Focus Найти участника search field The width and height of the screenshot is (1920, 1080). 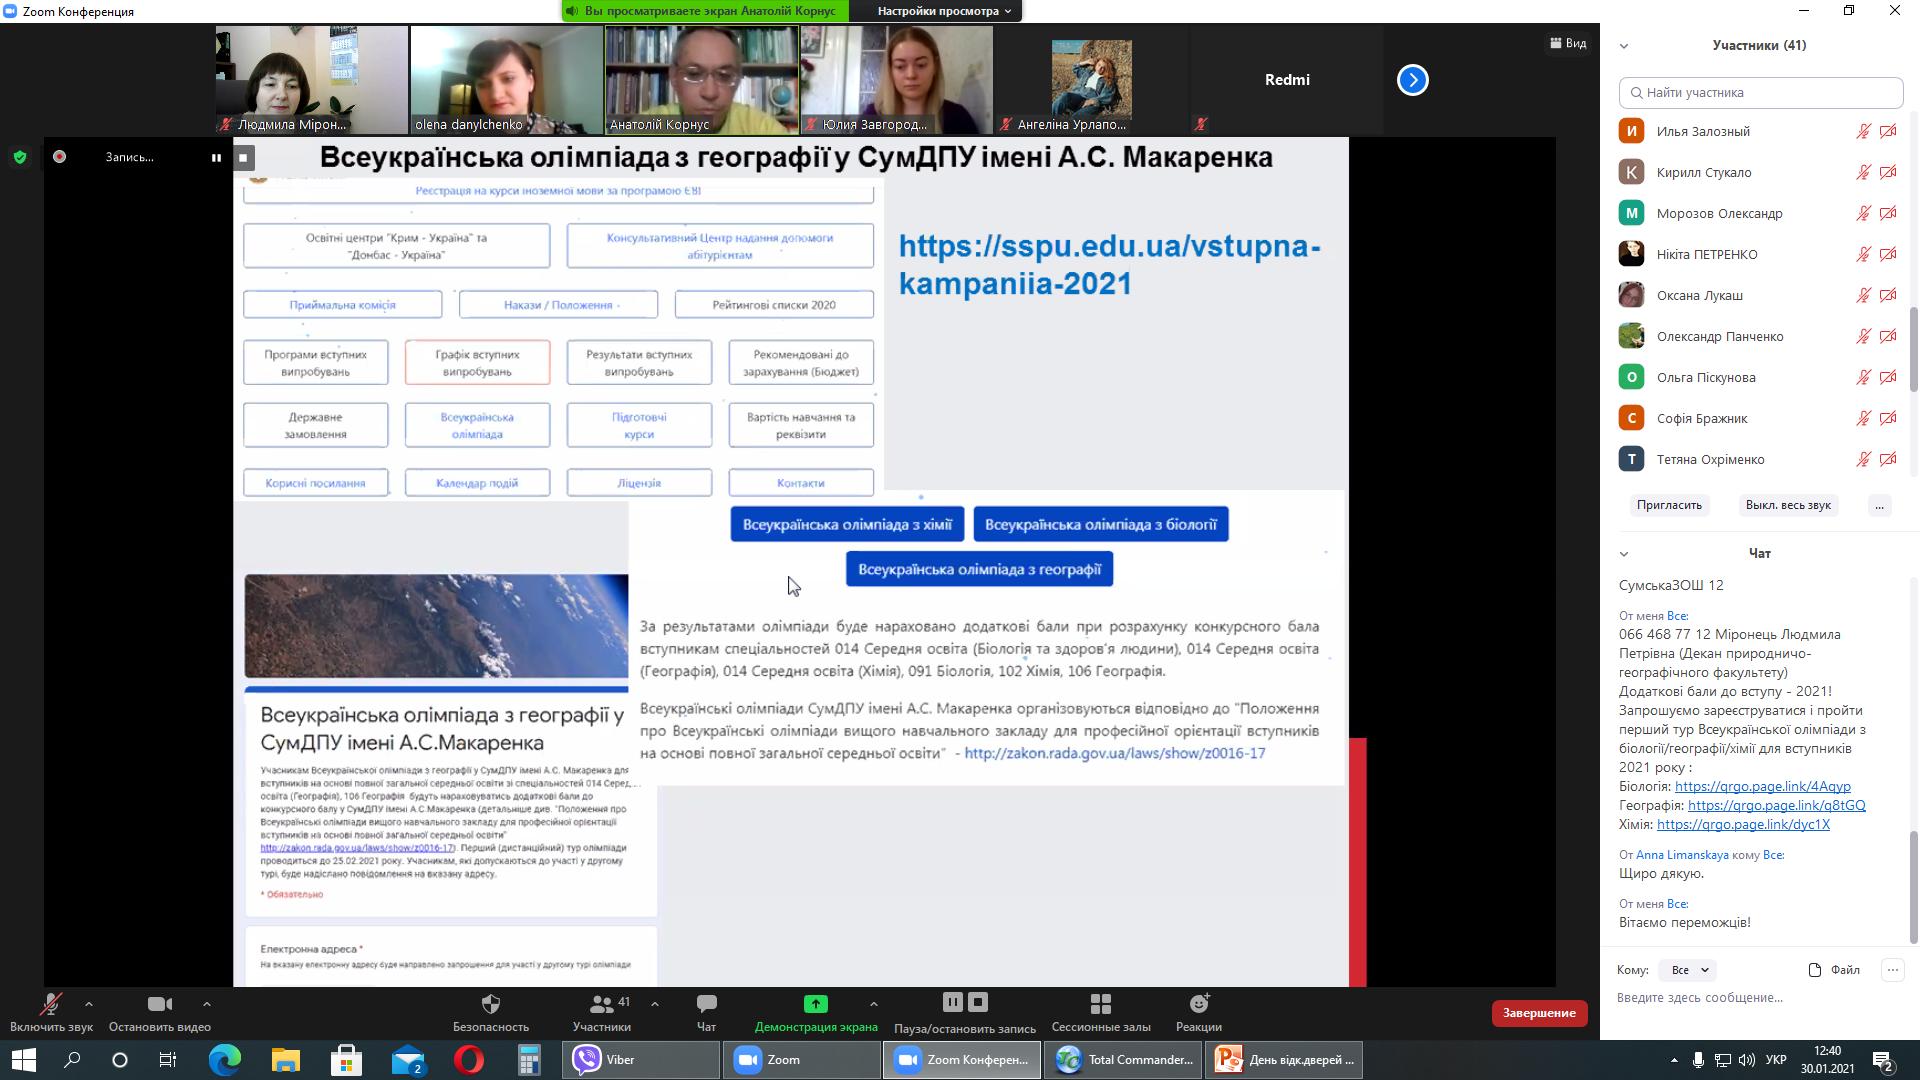[x=1761, y=92]
